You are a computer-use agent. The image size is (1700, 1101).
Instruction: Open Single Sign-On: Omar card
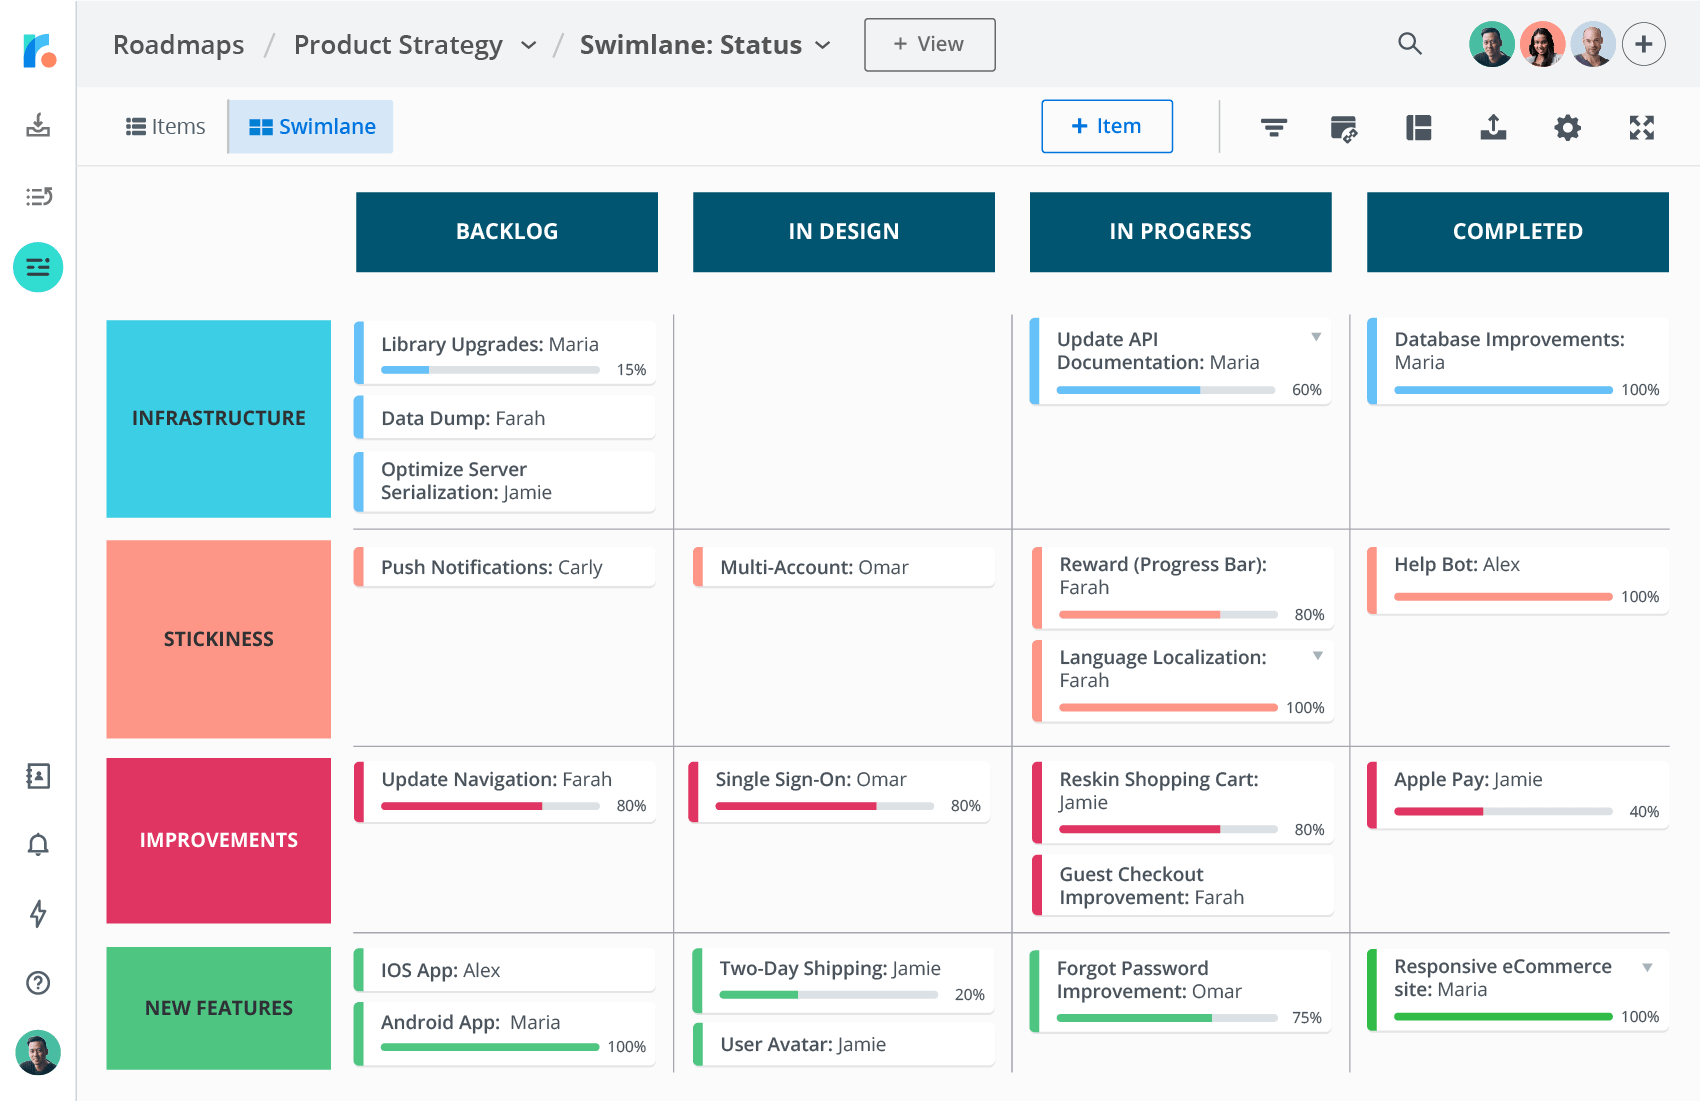point(840,791)
